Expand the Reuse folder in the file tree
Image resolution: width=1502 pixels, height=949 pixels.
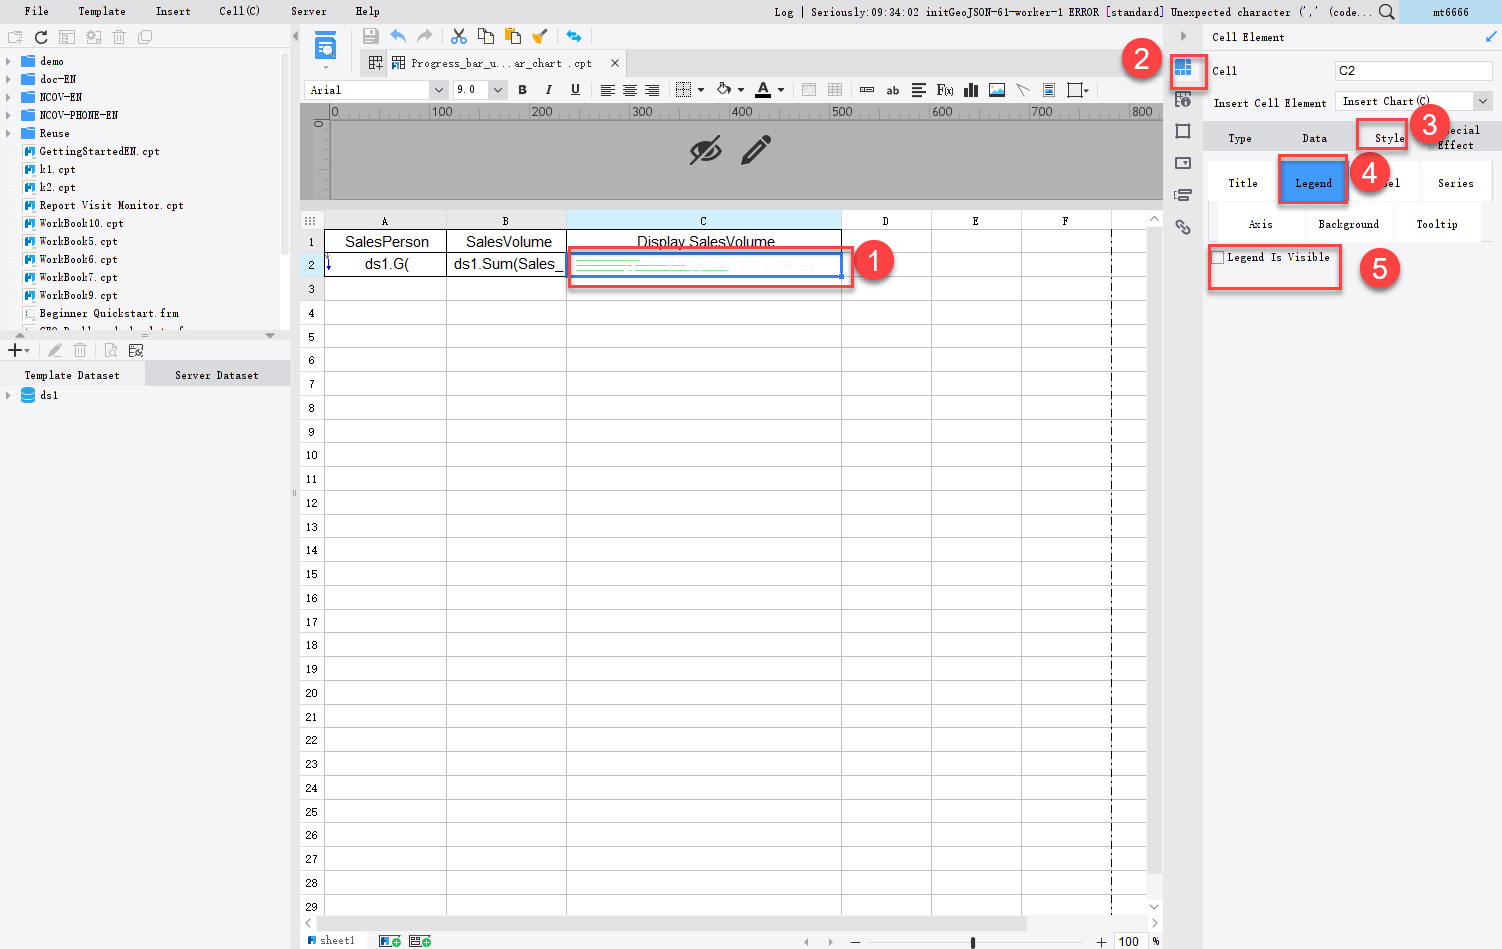[x=8, y=132]
